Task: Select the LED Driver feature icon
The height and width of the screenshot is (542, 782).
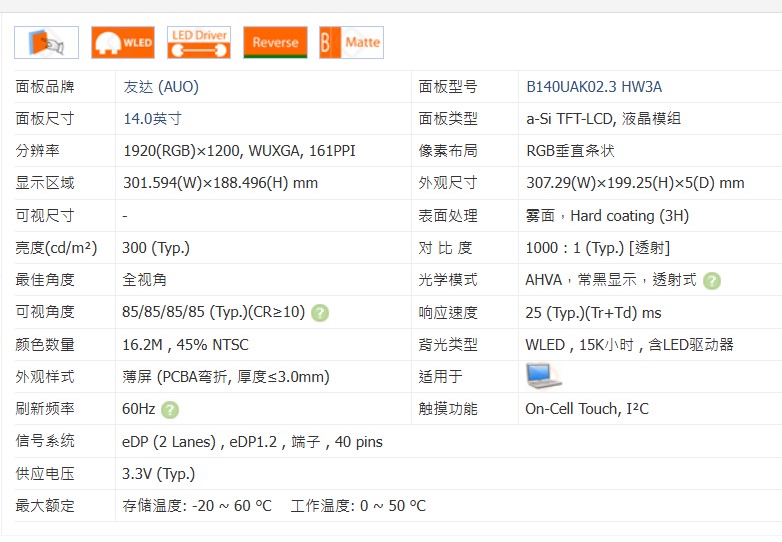Action: click(x=199, y=42)
